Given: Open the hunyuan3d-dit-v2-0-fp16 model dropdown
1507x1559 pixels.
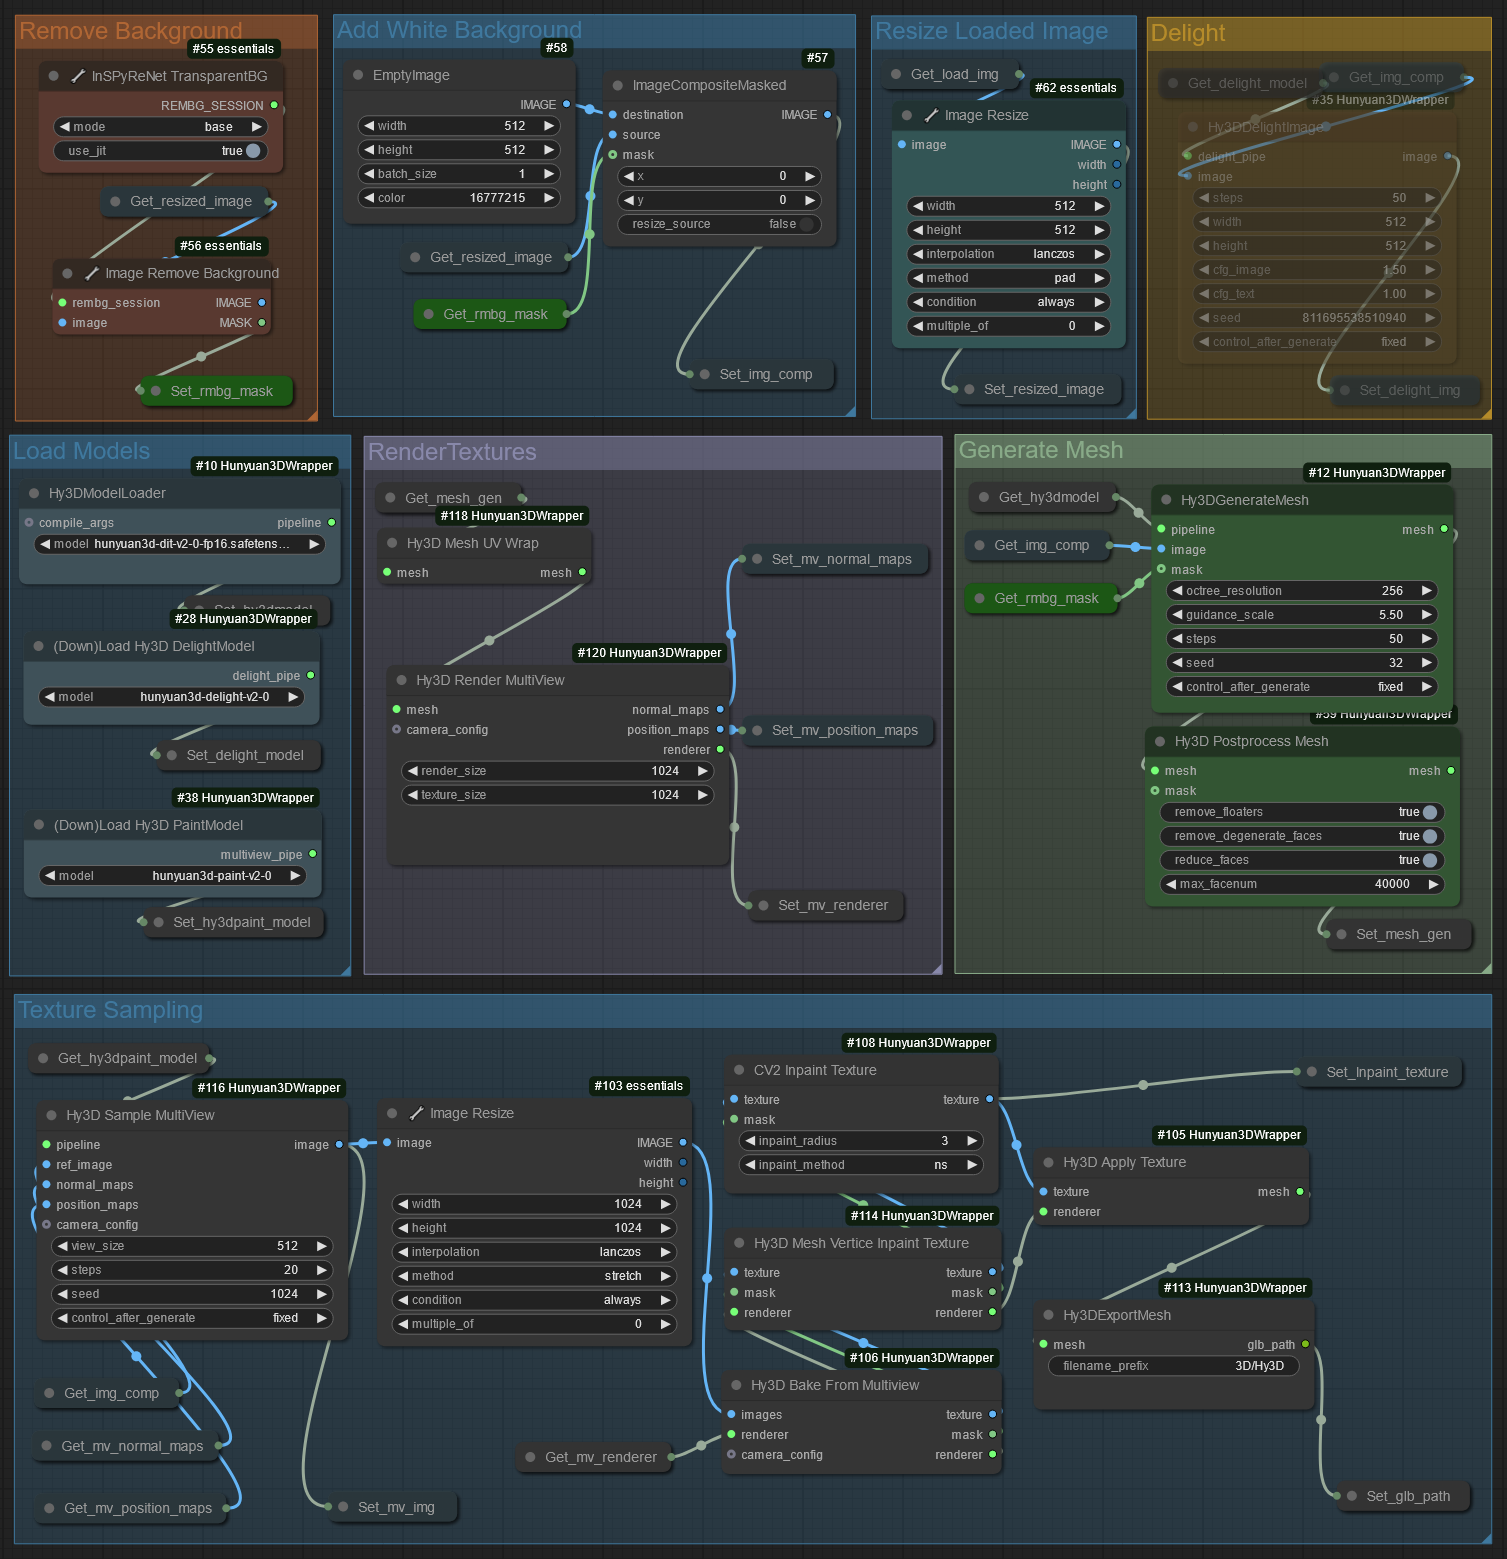Looking at the screenshot, I should coord(180,544).
